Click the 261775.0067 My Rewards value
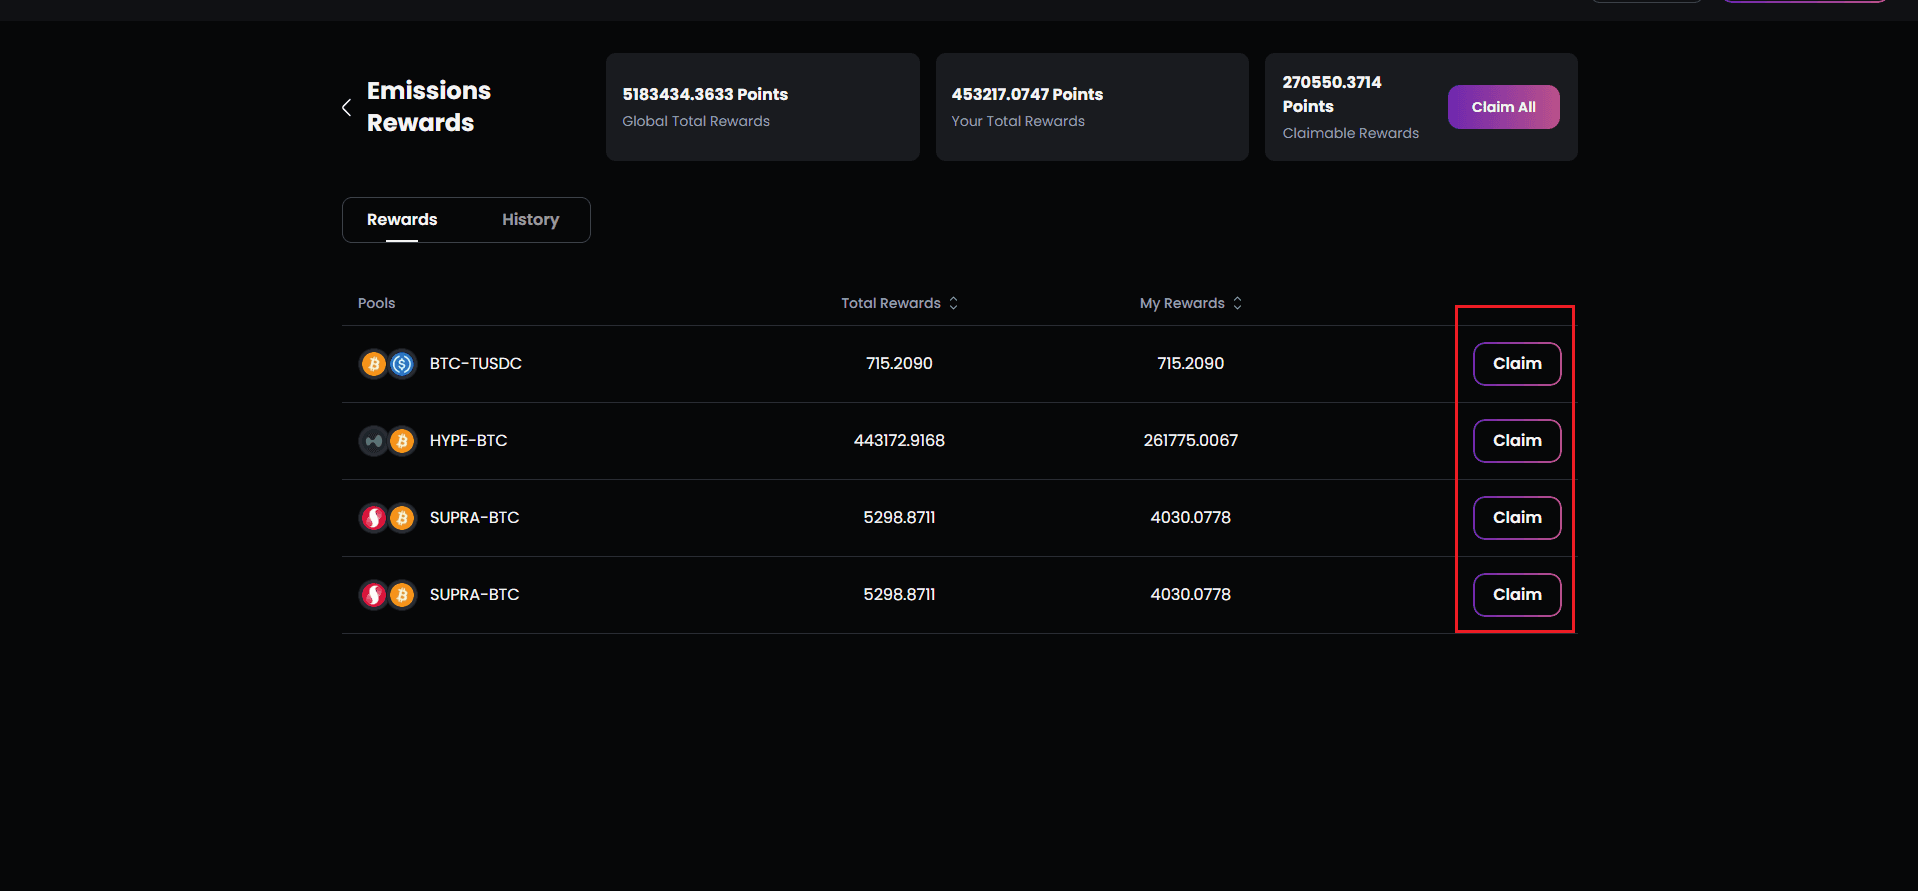1918x891 pixels. pyautogui.click(x=1190, y=441)
